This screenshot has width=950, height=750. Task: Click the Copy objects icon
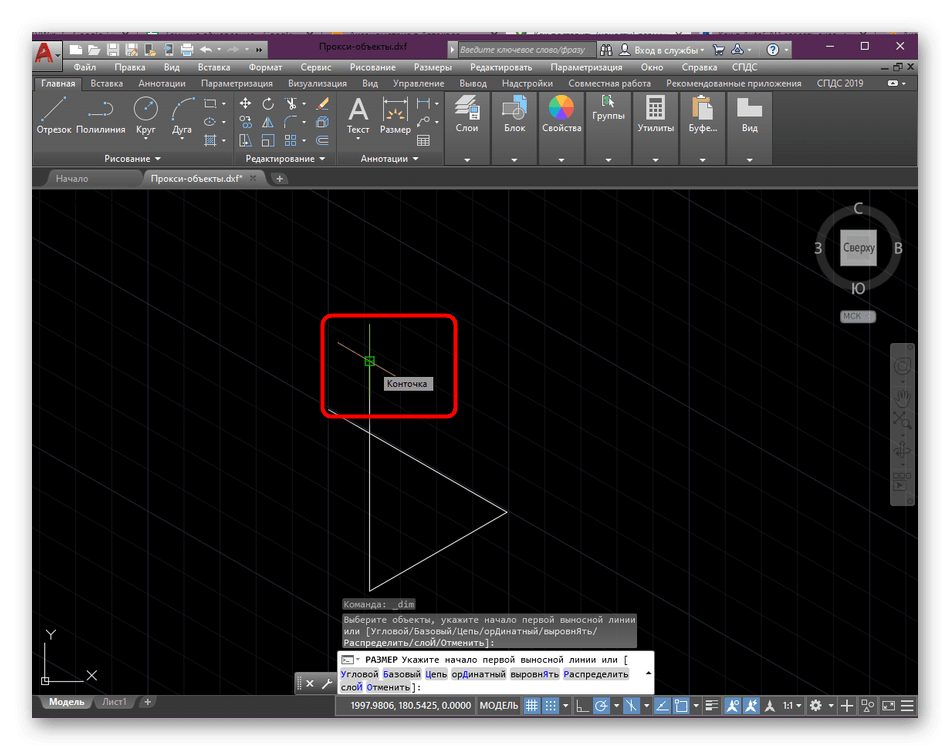click(245, 122)
